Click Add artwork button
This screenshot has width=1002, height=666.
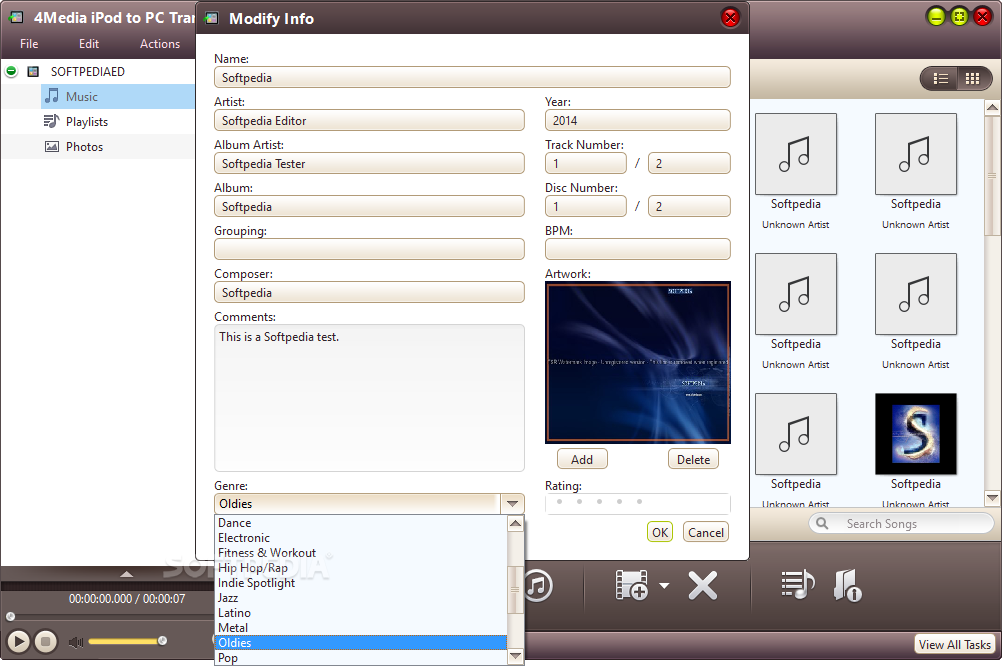pos(582,459)
